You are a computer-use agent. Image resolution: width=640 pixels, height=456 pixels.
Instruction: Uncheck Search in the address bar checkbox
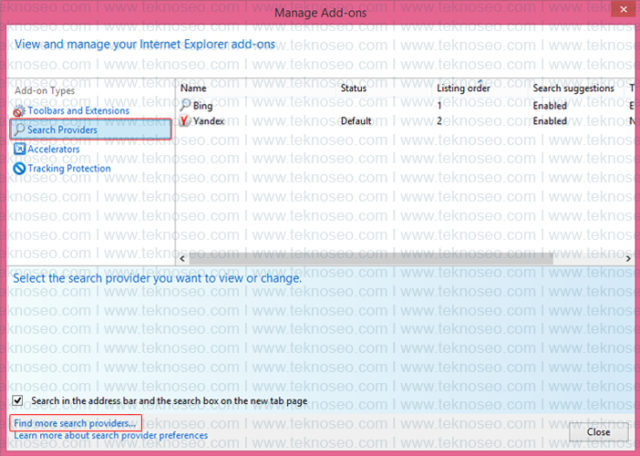click(x=18, y=400)
